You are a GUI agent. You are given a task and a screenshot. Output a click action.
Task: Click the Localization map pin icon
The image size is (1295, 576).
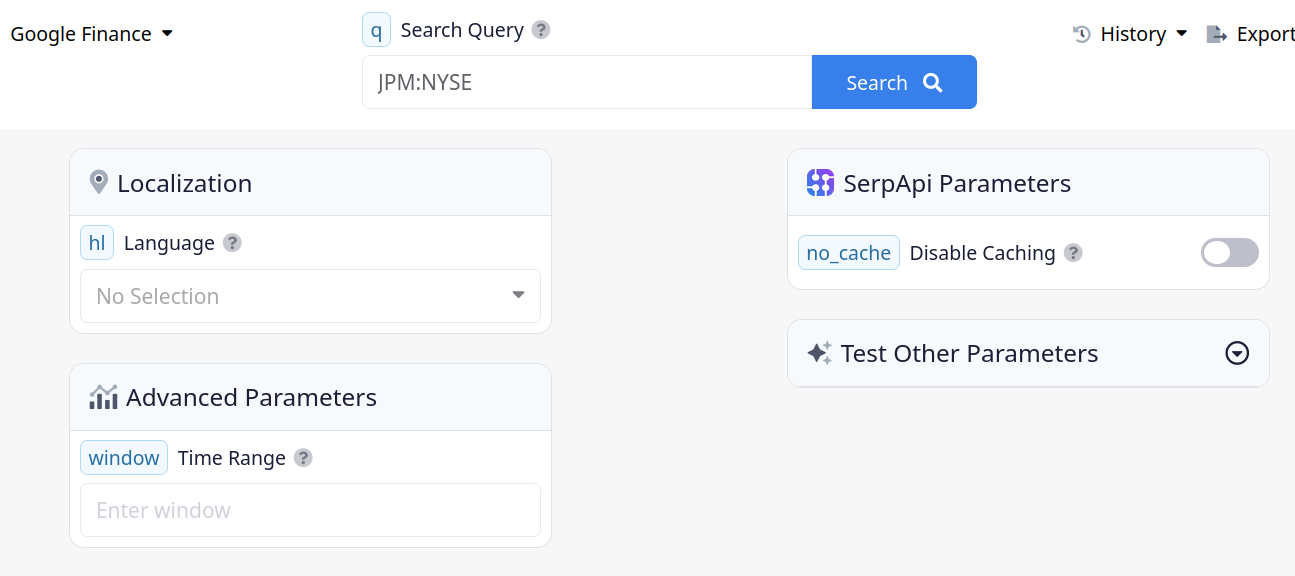pyautogui.click(x=98, y=183)
